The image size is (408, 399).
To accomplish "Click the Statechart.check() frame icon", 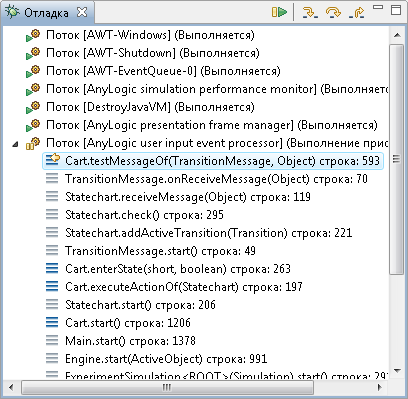I will 52,214.
